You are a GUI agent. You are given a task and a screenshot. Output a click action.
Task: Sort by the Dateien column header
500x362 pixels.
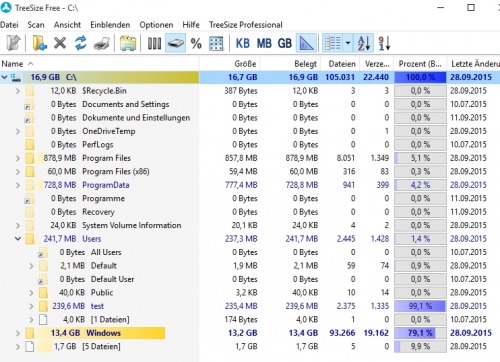pos(340,64)
